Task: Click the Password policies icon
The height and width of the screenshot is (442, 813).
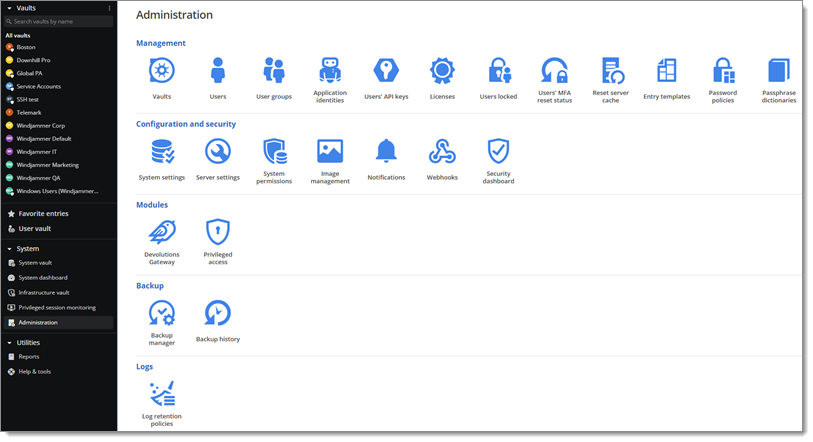Action: [723, 72]
